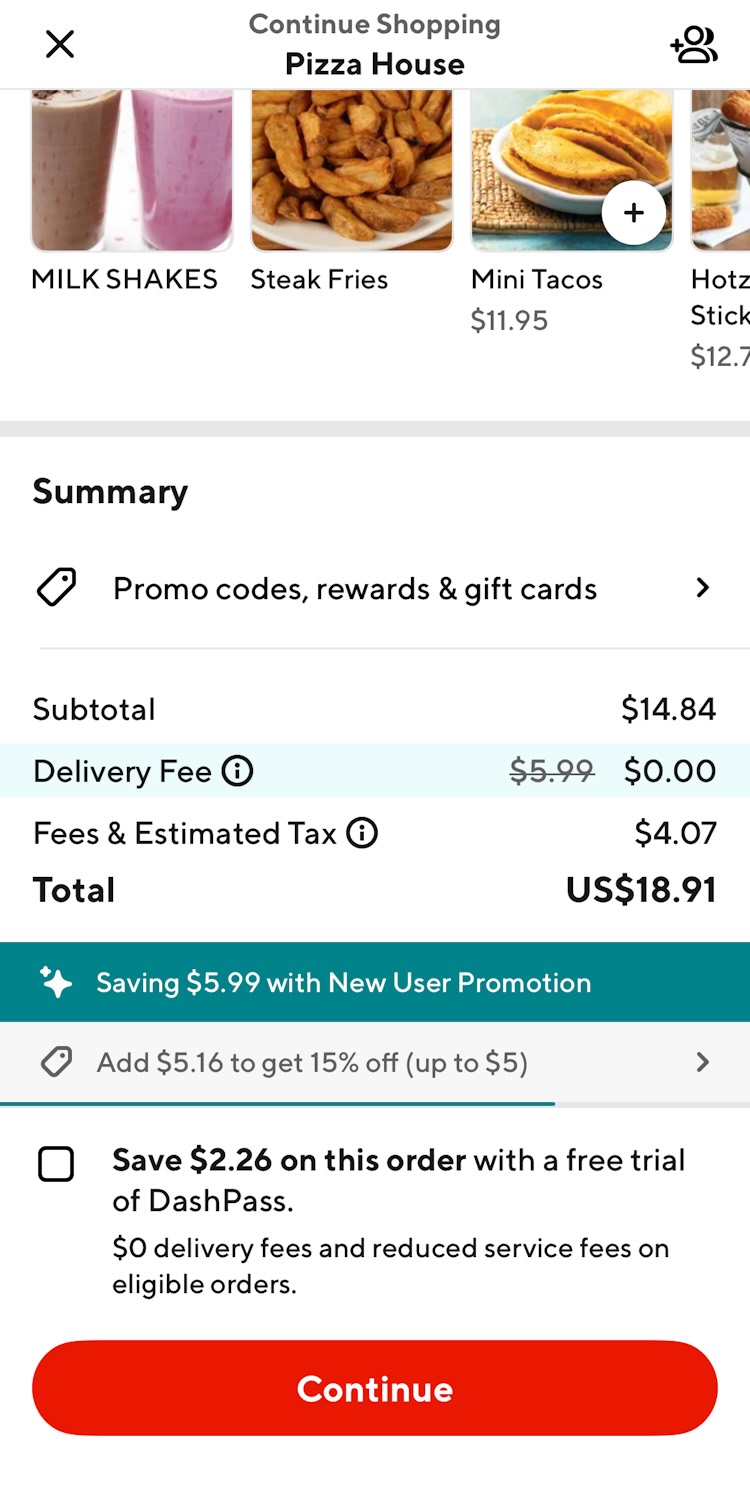The width and height of the screenshot is (750, 1494).
Task: Tap the Continue Shopping Pizza House header
Action: (x=374, y=44)
